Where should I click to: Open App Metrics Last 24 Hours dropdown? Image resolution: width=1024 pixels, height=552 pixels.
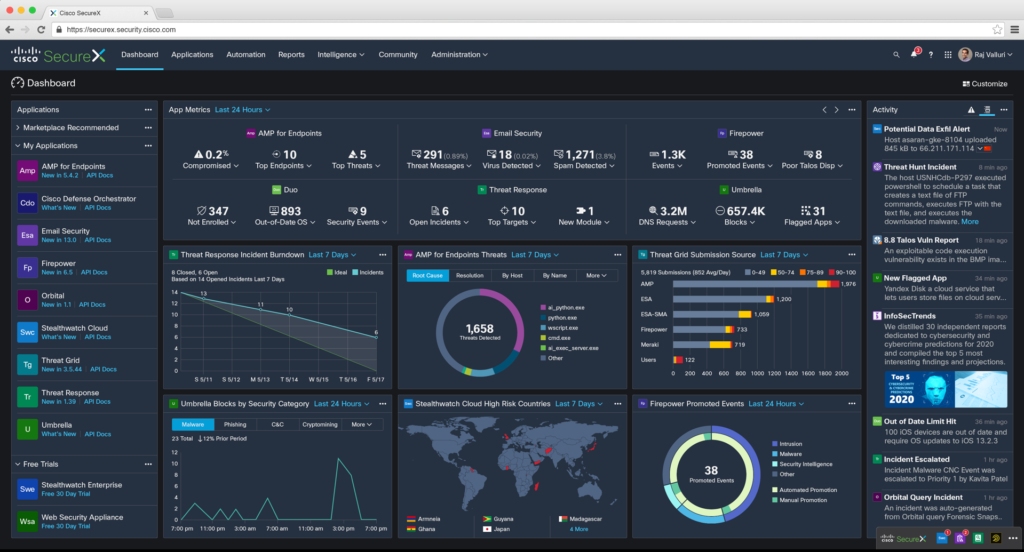pos(243,109)
